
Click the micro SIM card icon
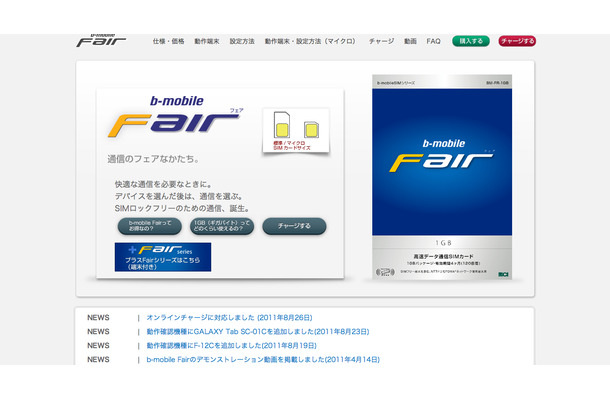(311, 130)
